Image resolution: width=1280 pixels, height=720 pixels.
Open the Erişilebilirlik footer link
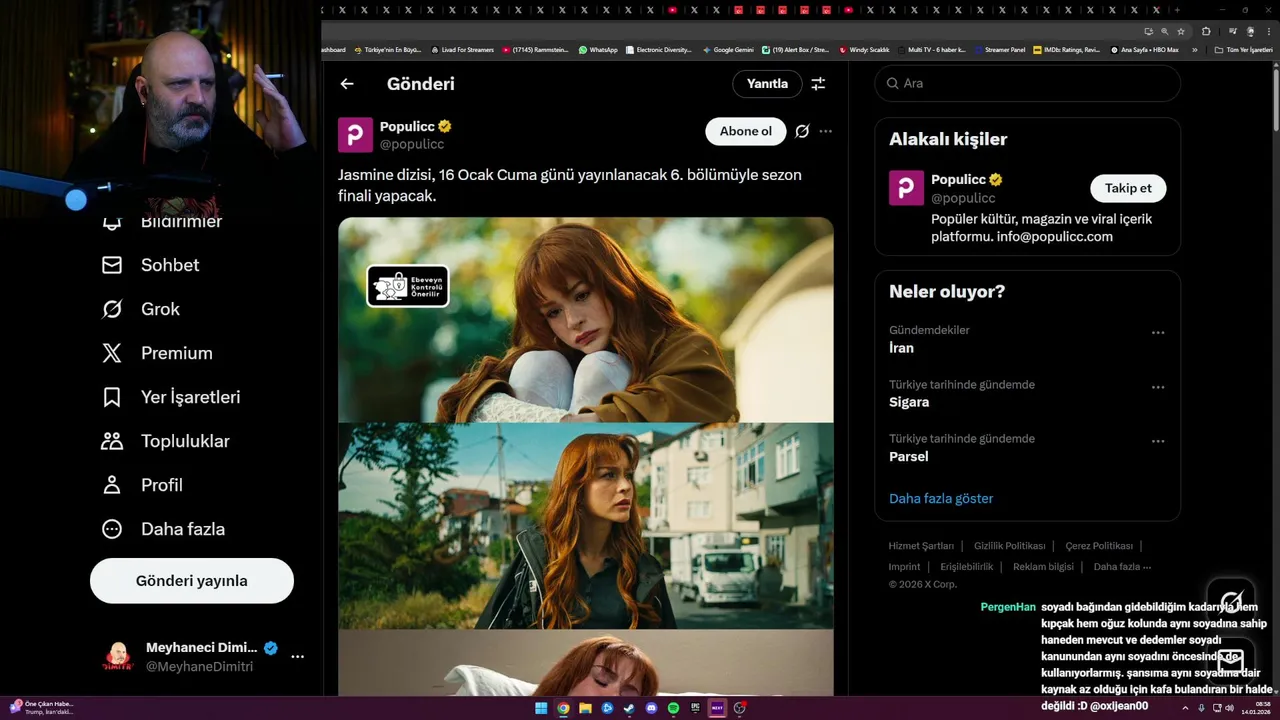point(967,567)
